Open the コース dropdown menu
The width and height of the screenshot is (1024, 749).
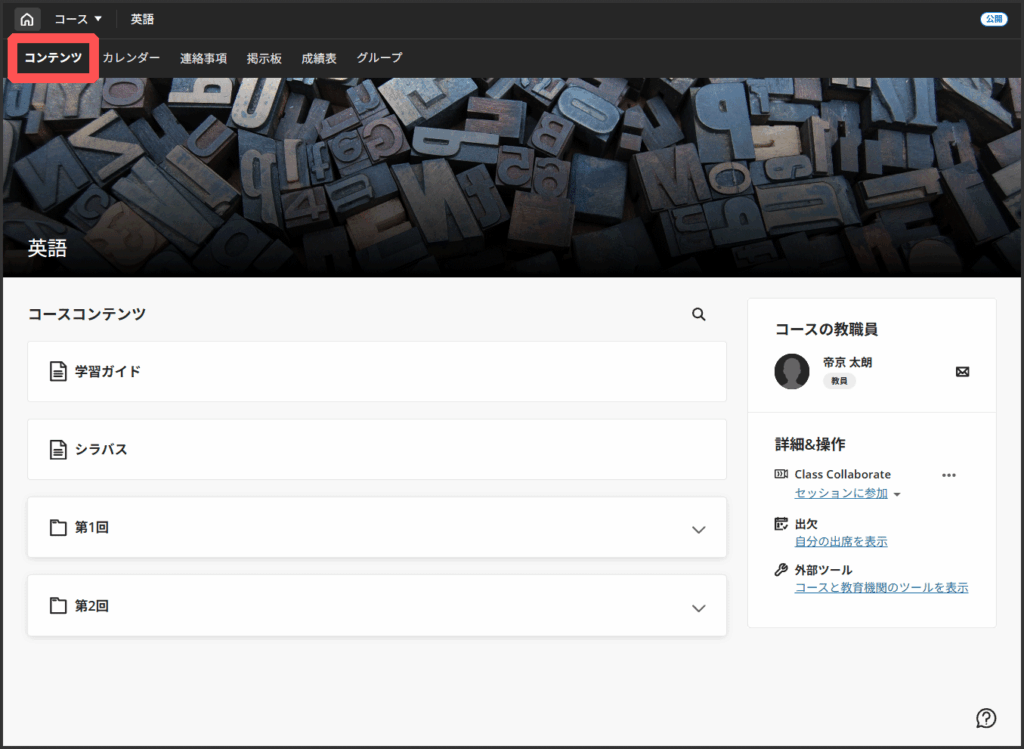click(x=78, y=19)
